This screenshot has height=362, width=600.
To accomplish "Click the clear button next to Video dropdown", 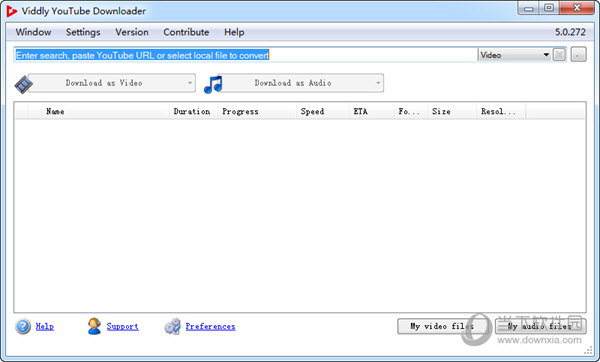I will click(559, 55).
